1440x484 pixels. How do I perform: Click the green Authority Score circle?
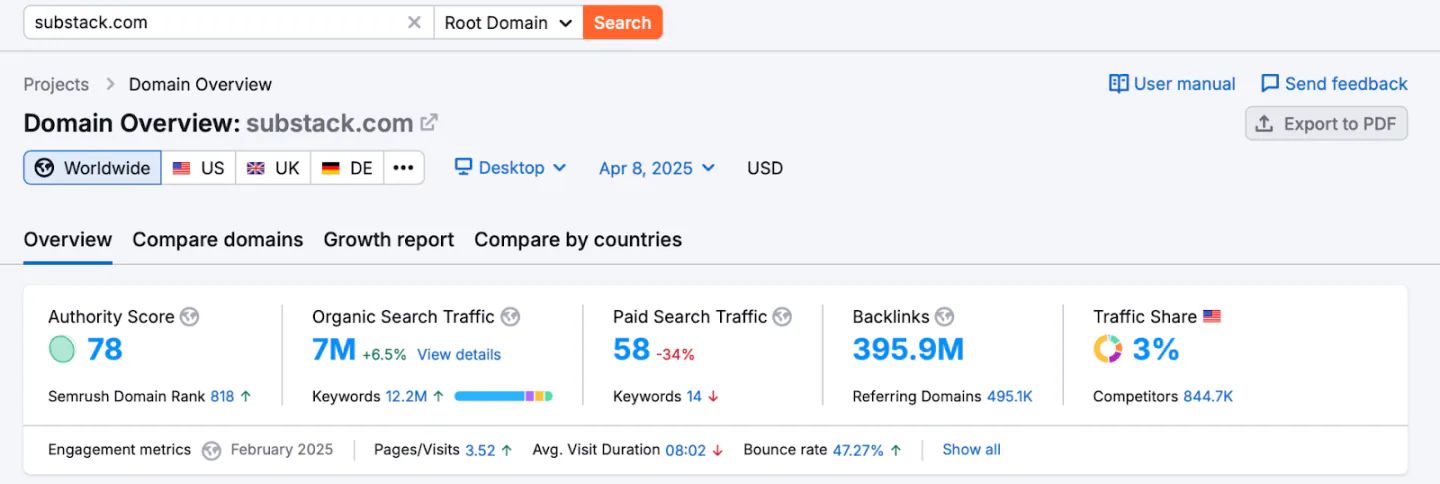[x=62, y=349]
